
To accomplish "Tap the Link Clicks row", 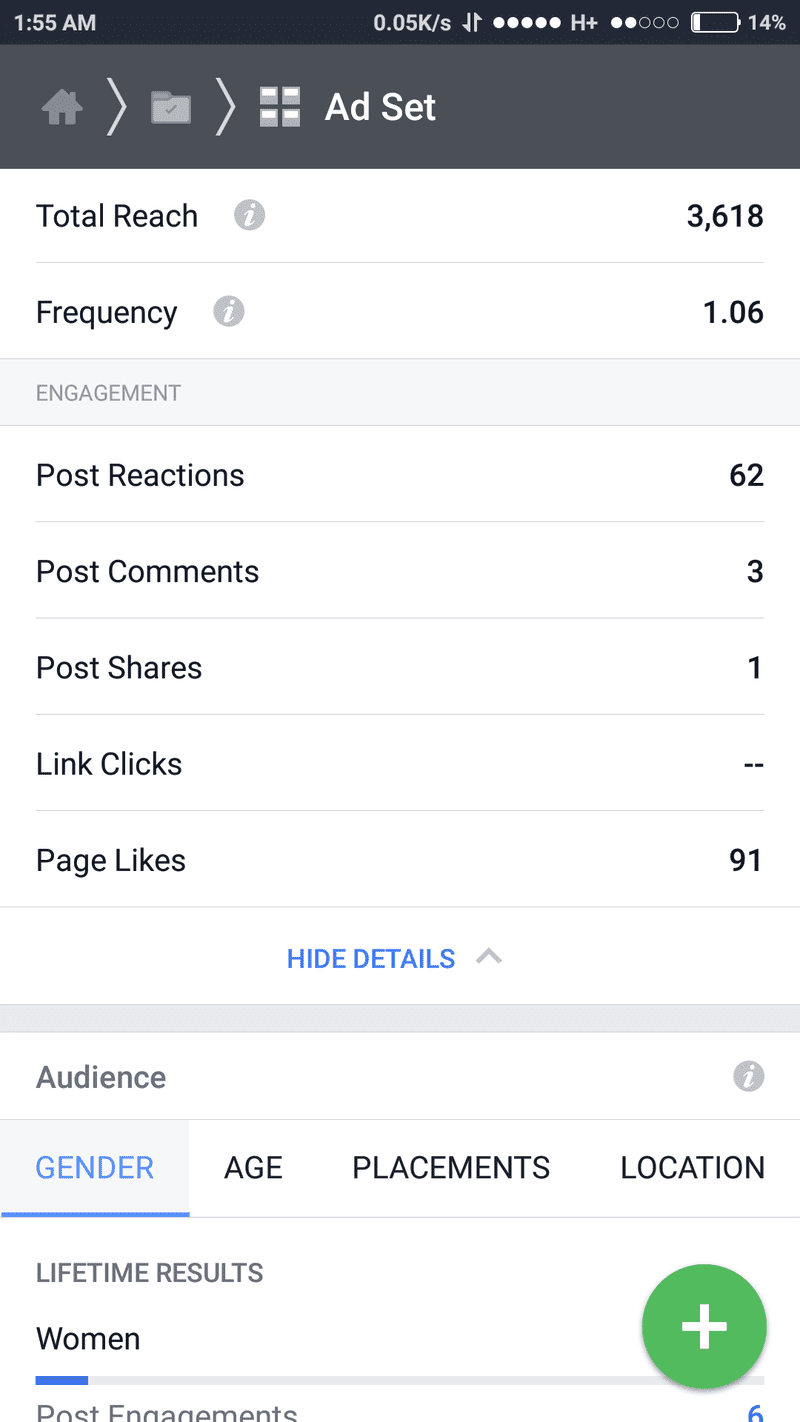I will 400,764.
